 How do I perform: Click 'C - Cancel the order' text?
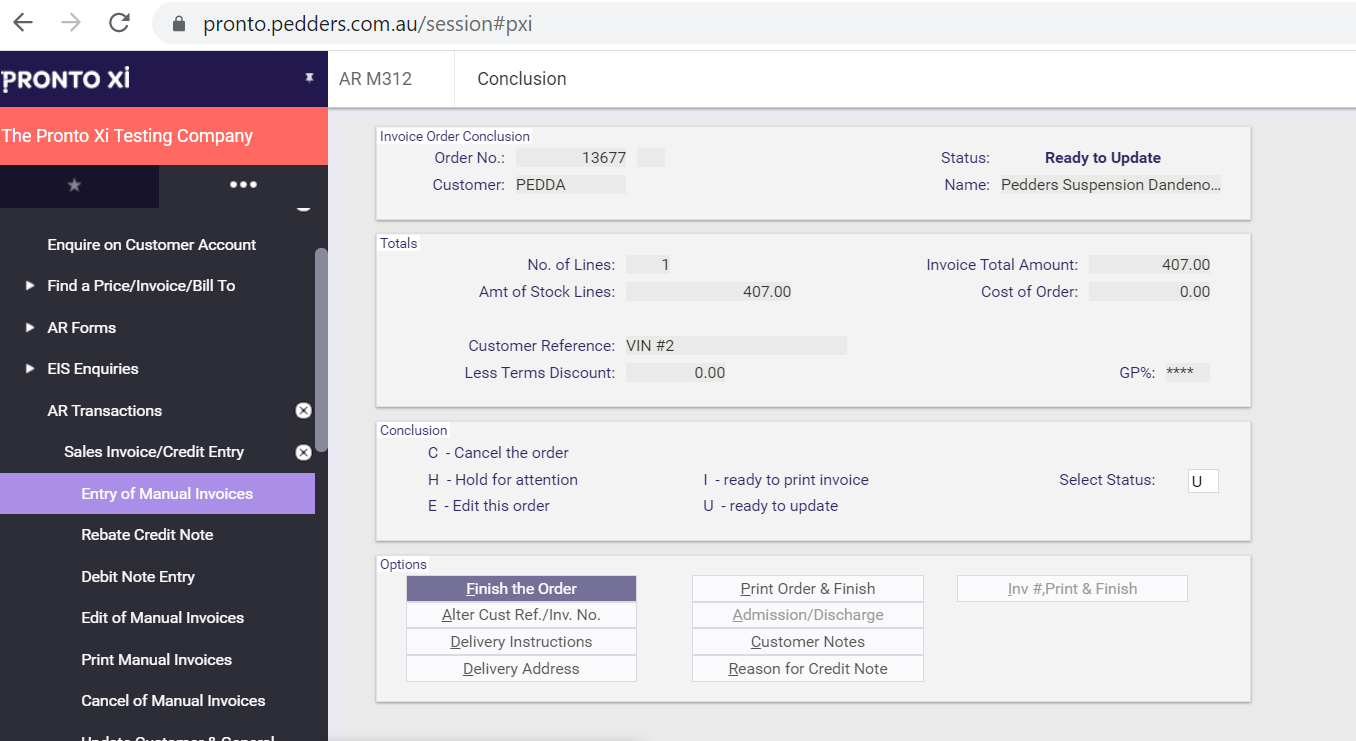[x=499, y=453]
